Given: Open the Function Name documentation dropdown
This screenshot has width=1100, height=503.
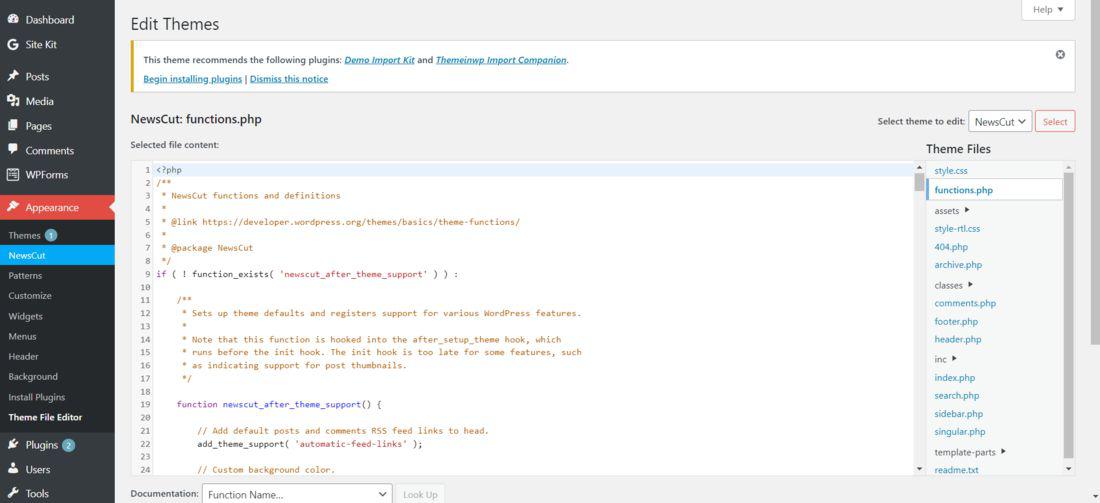Looking at the screenshot, I should 297,494.
